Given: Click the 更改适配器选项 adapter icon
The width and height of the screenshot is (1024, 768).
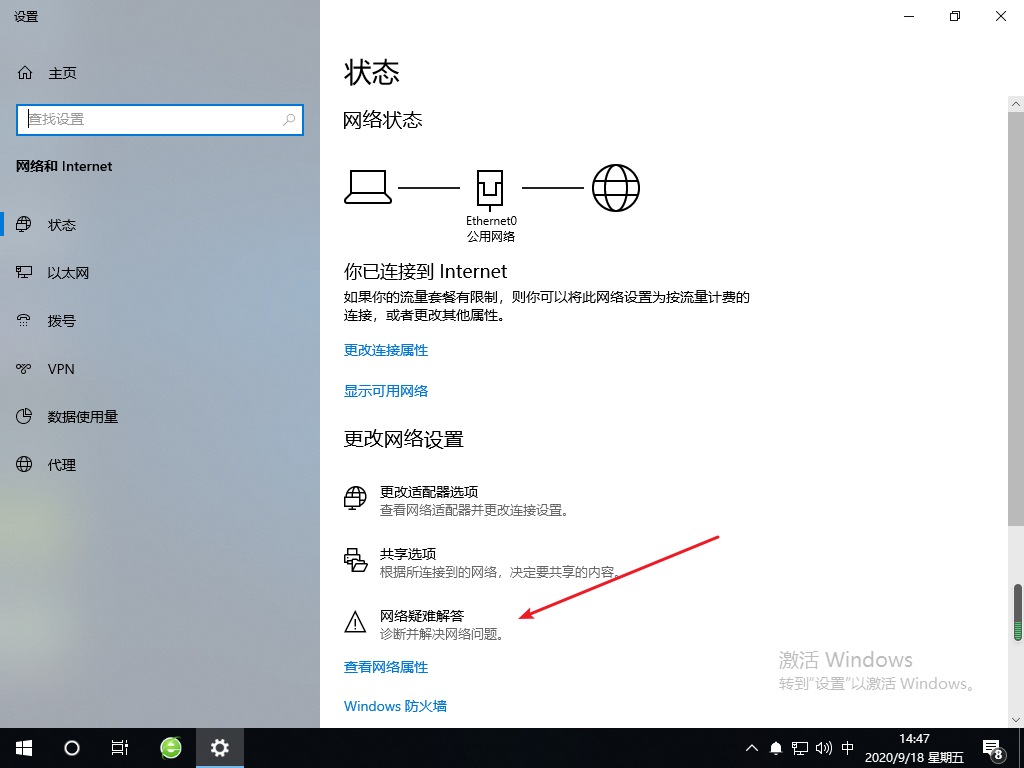Looking at the screenshot, I should [x=355, y=497].
